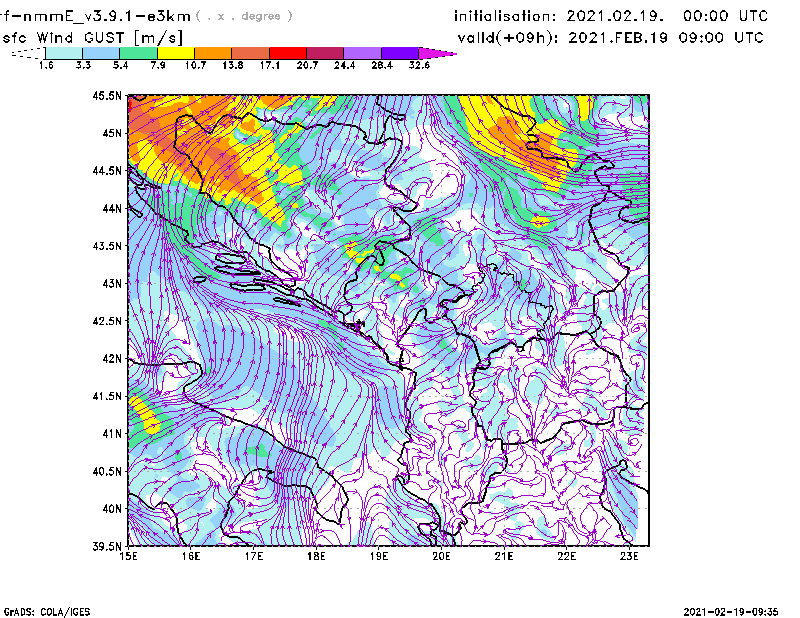Click the lavender 24.4–28.4 legend swatch
Viewport: 800px width, 618px height.
362,53
